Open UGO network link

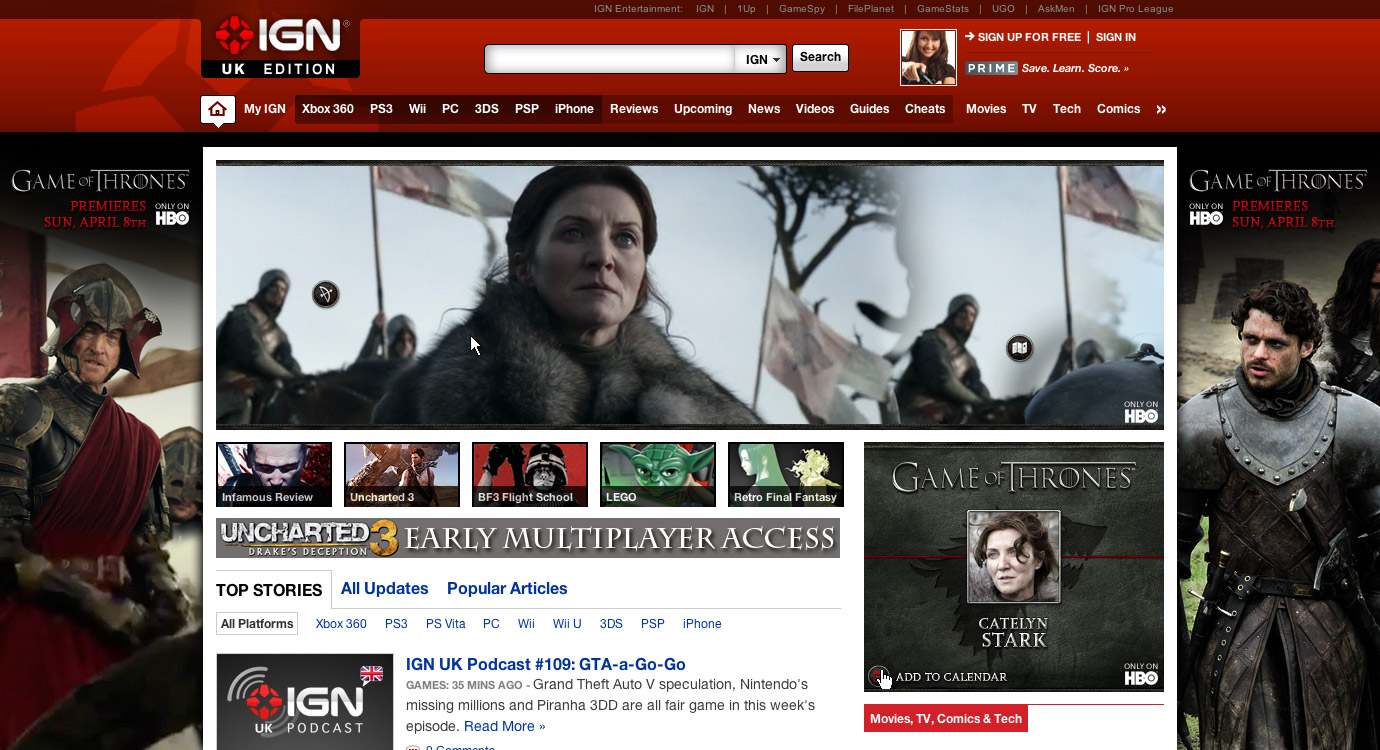1003,9
